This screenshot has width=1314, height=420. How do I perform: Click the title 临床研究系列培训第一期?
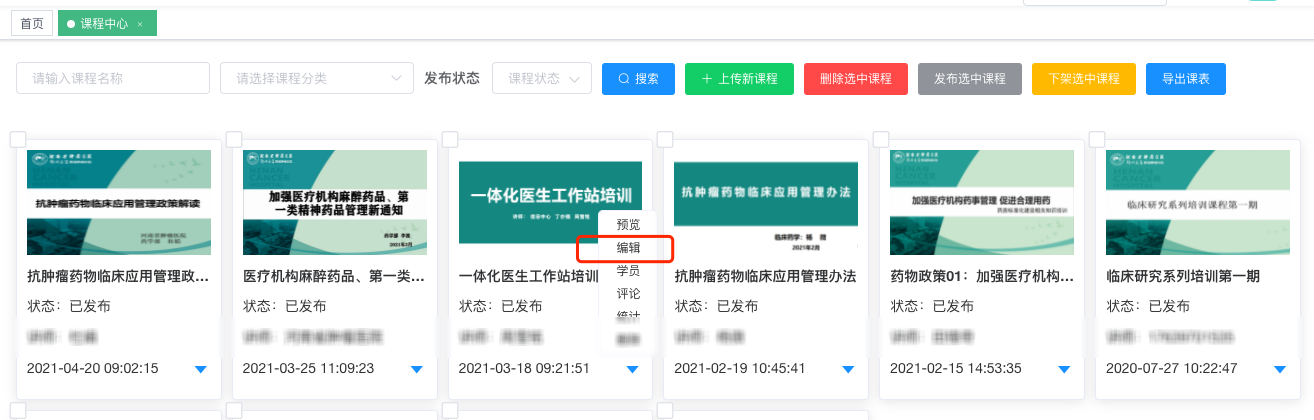point(1183,276)
